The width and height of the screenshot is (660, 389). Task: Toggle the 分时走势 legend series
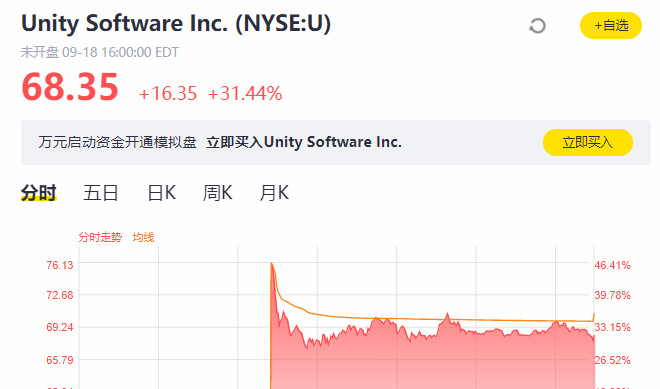coord(100,237)
